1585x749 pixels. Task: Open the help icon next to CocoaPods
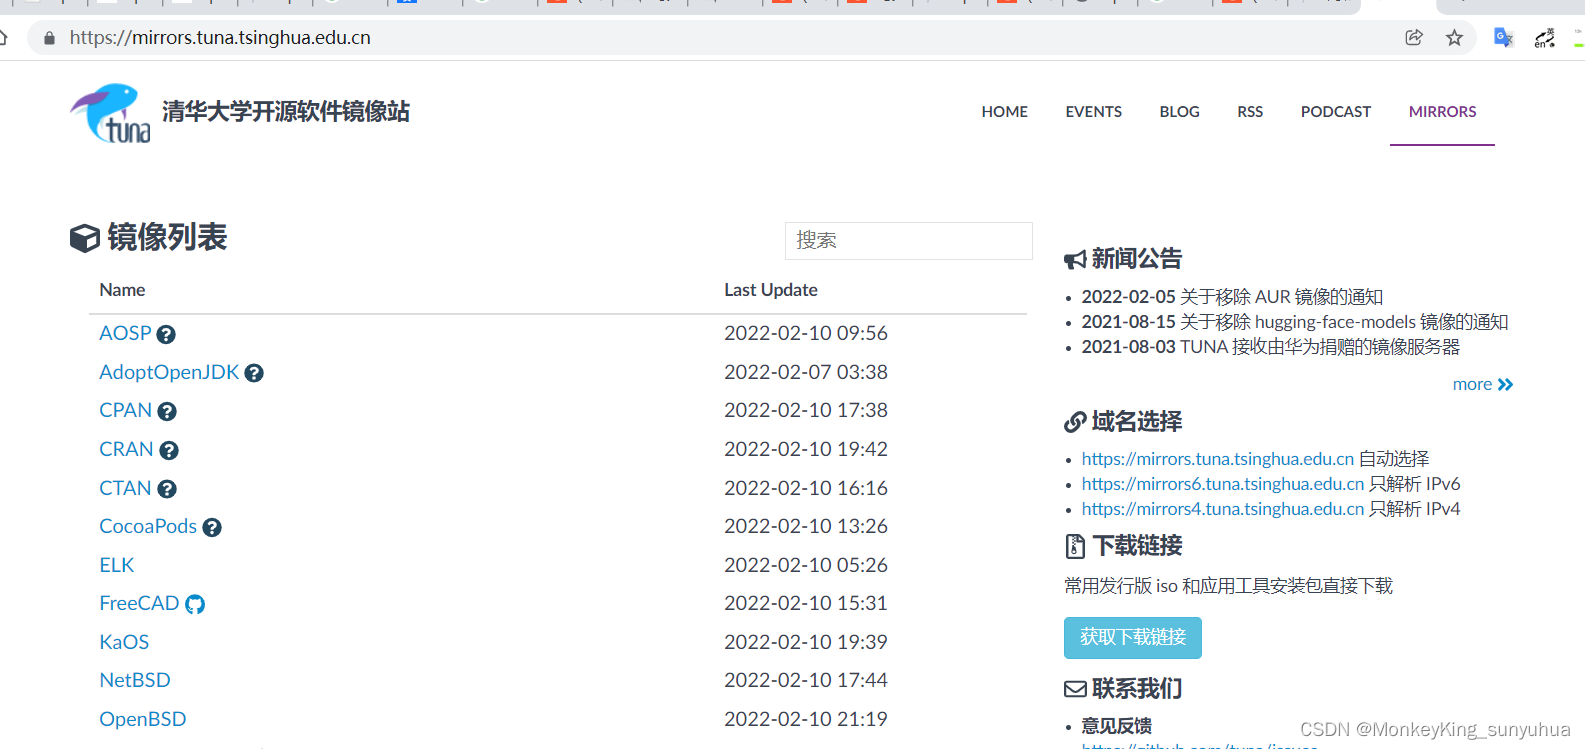coord(212,527)
